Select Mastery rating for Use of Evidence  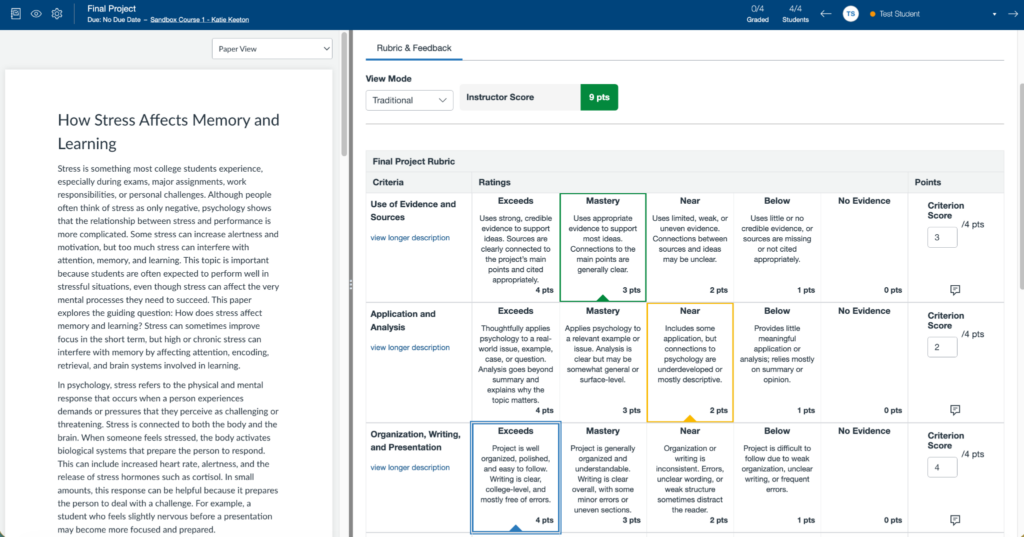coord(603,247)
